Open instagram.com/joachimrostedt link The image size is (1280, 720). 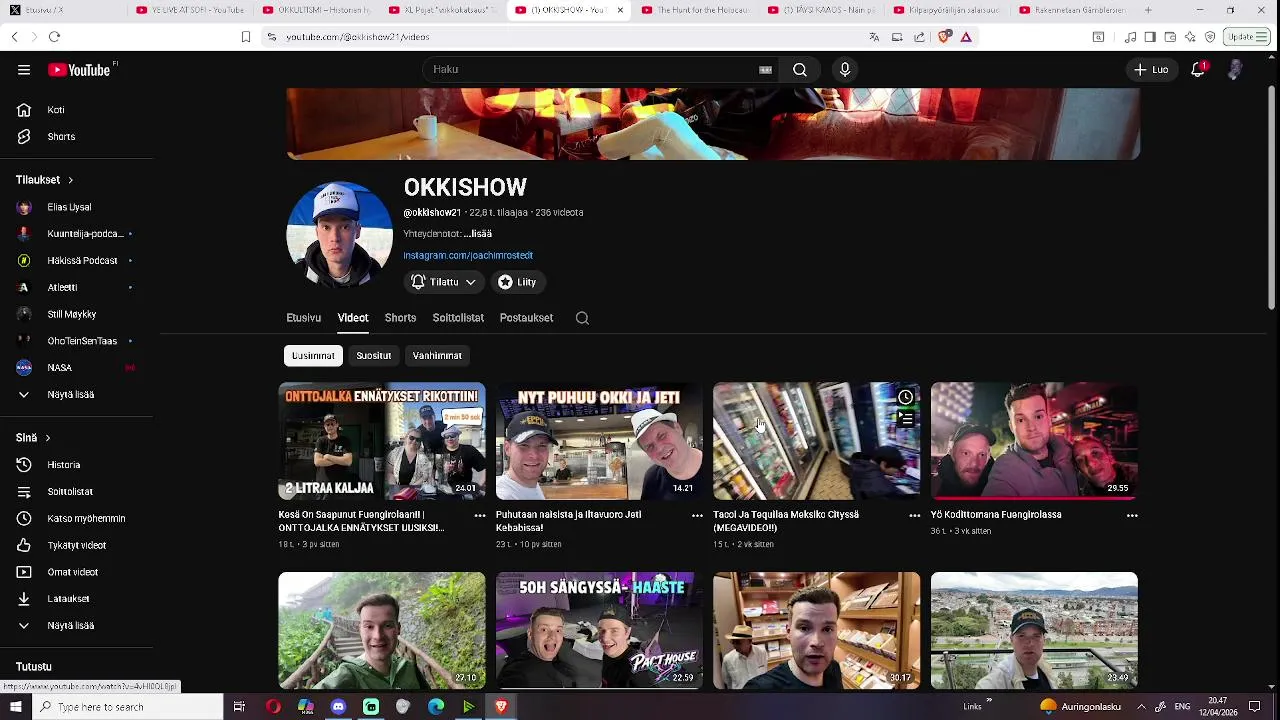[x=468, y=256]
